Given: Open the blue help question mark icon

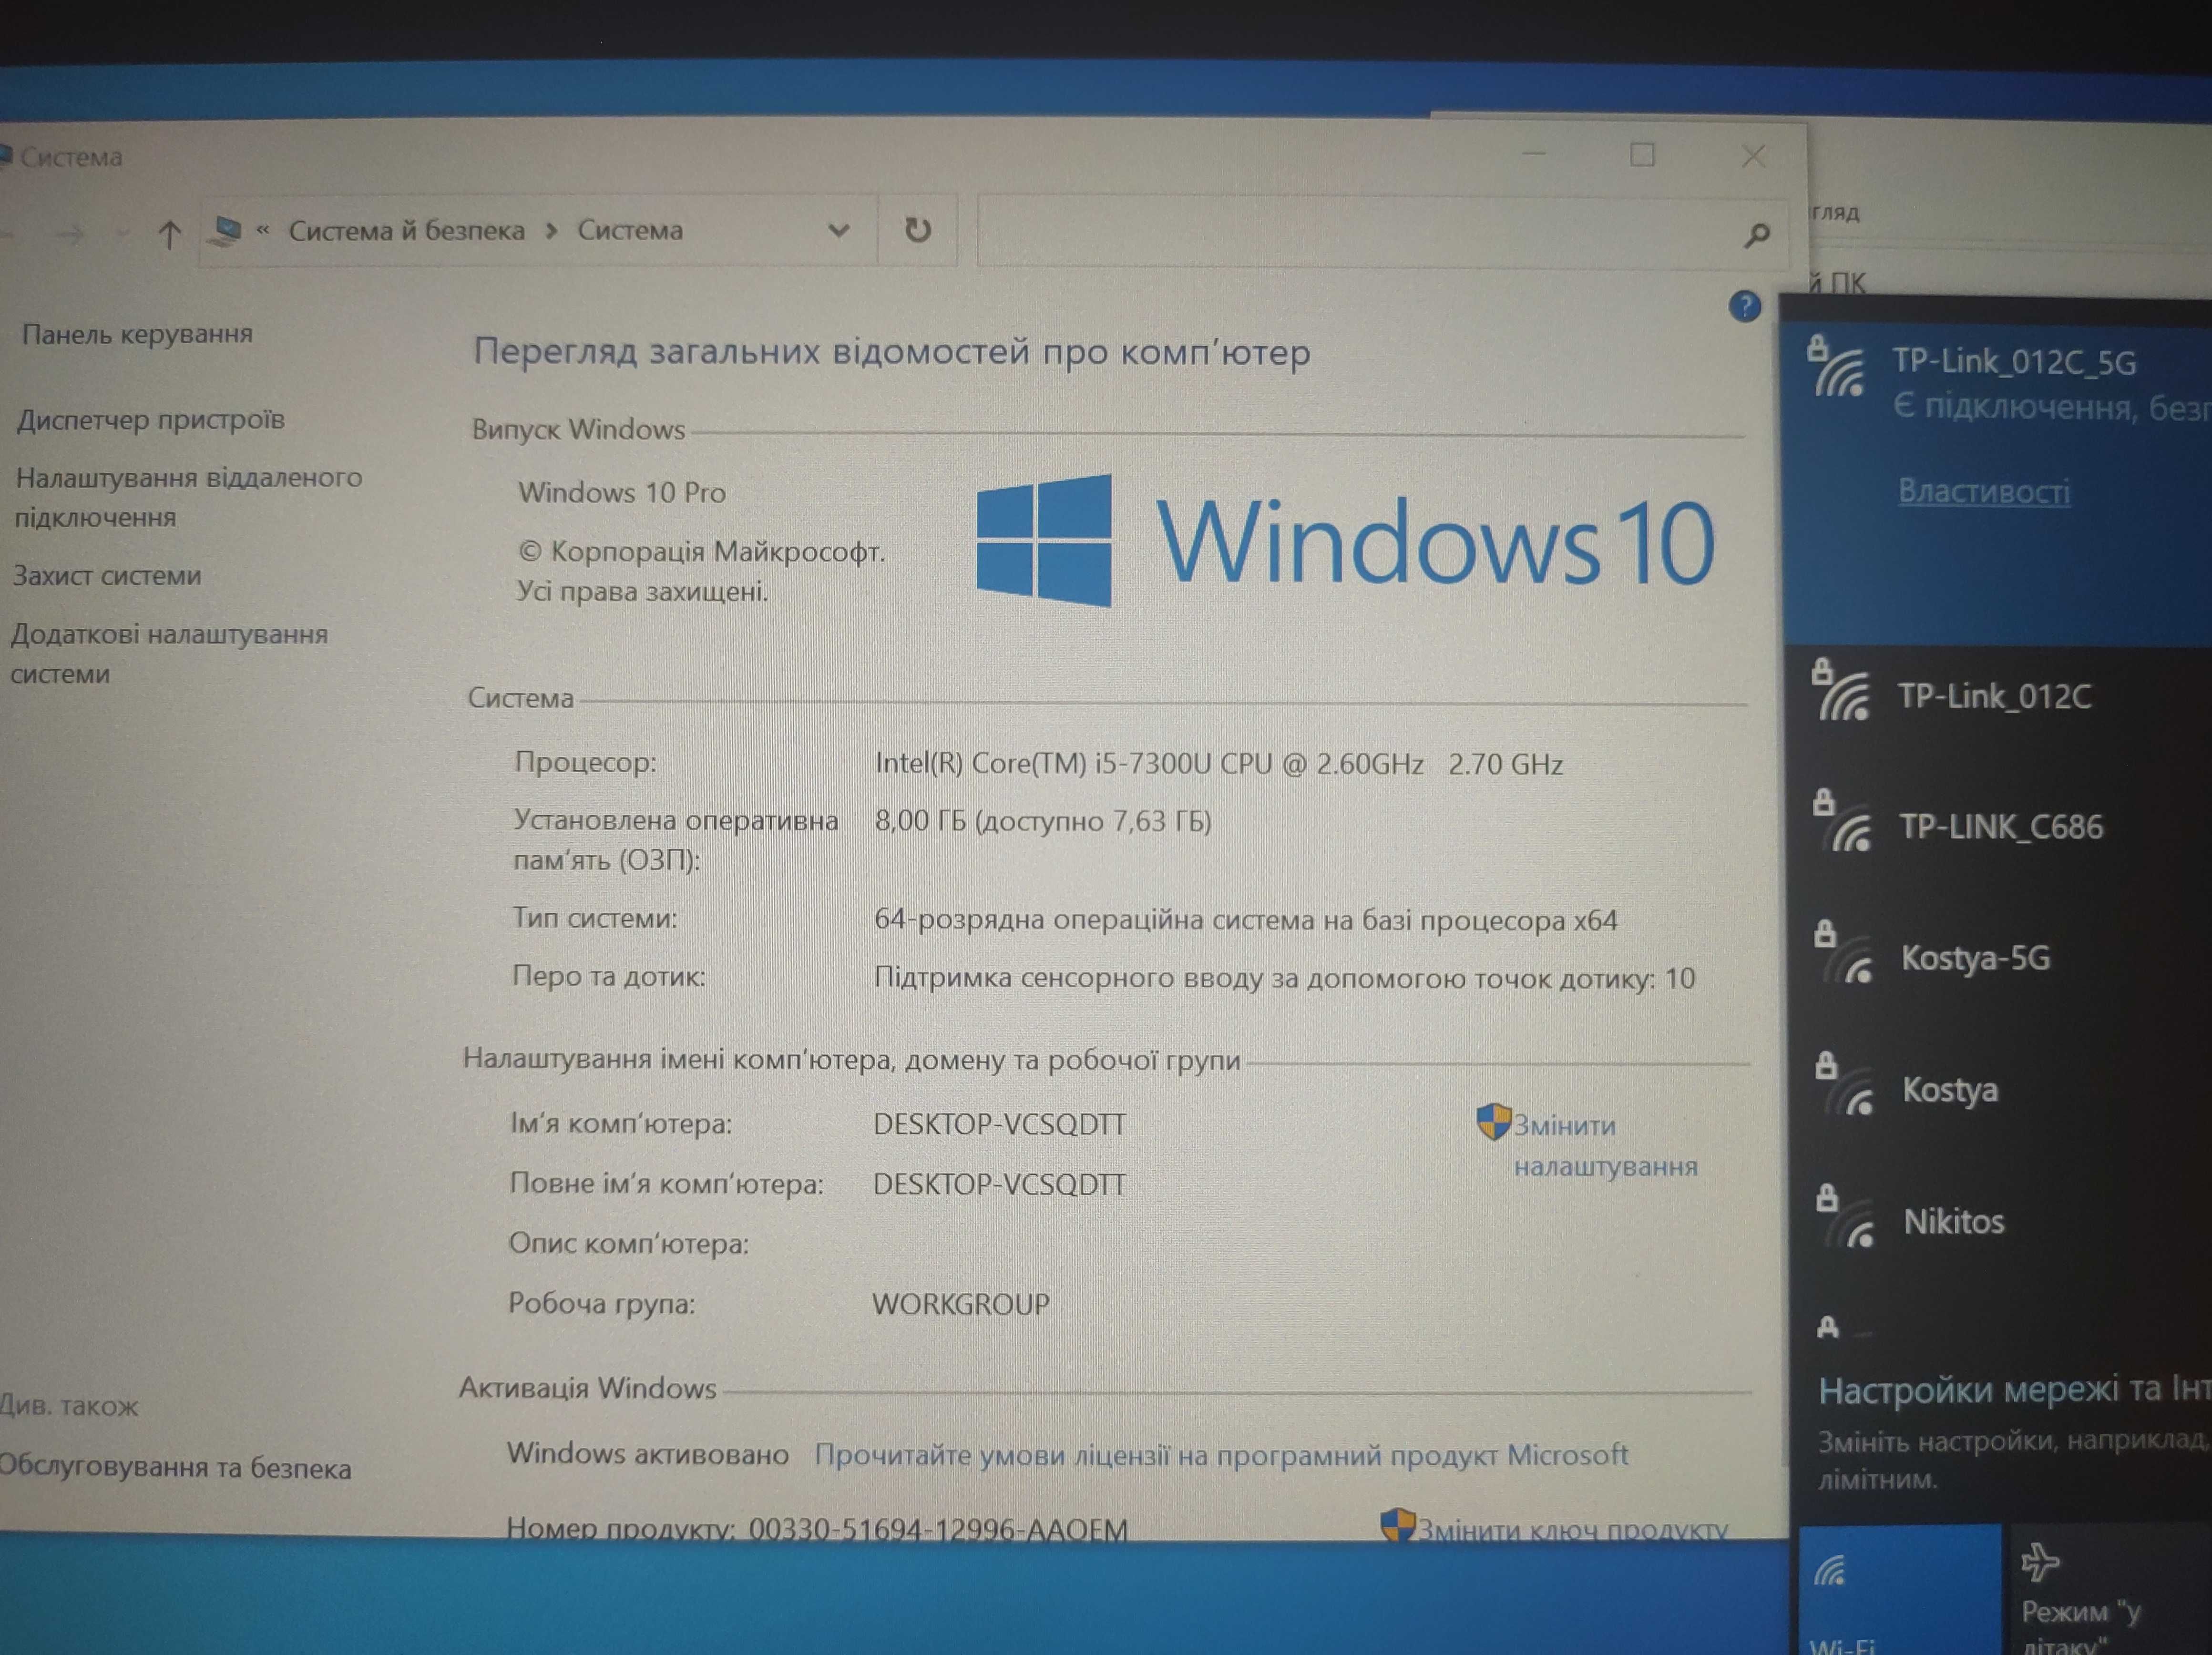Looking at the screenshot, I should [1745, 306].
